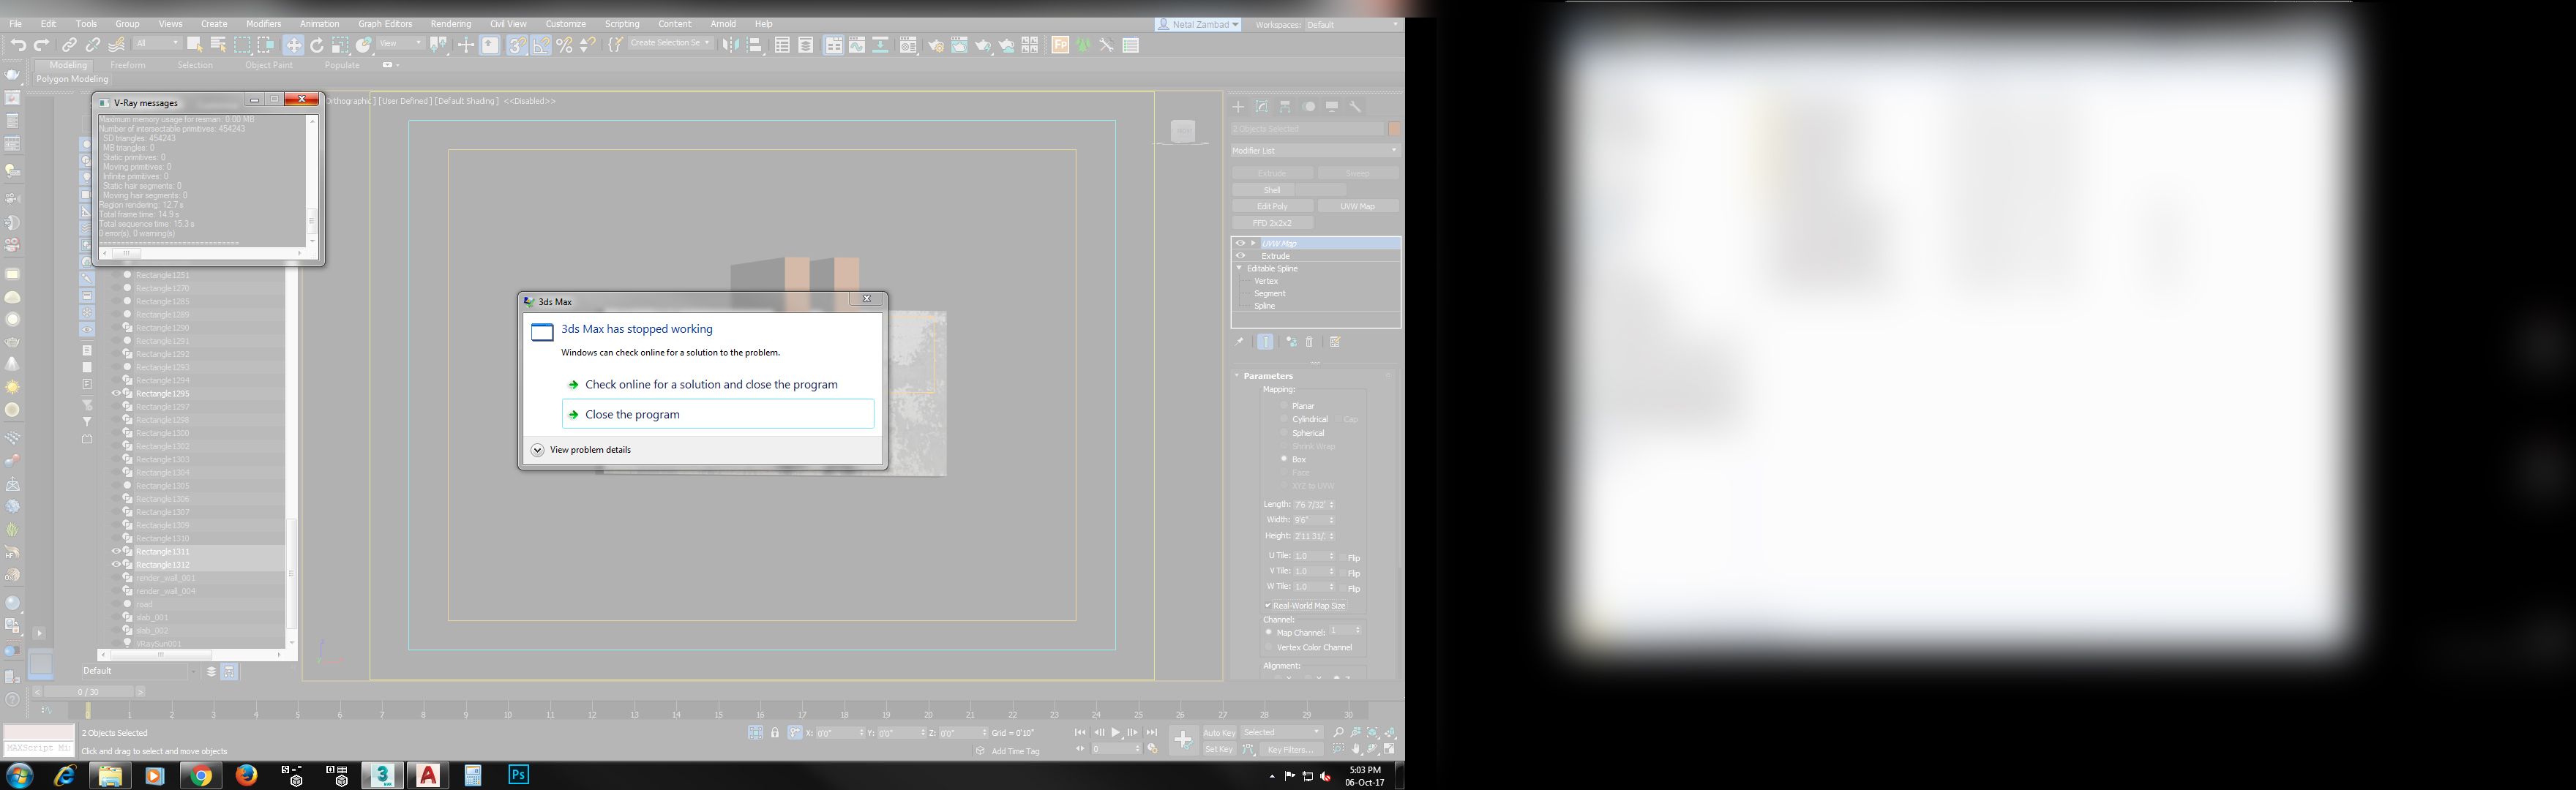Toggle Angle Snap icon
The width and height of the screenshot is (2576, 790).
tap(540, 45)
